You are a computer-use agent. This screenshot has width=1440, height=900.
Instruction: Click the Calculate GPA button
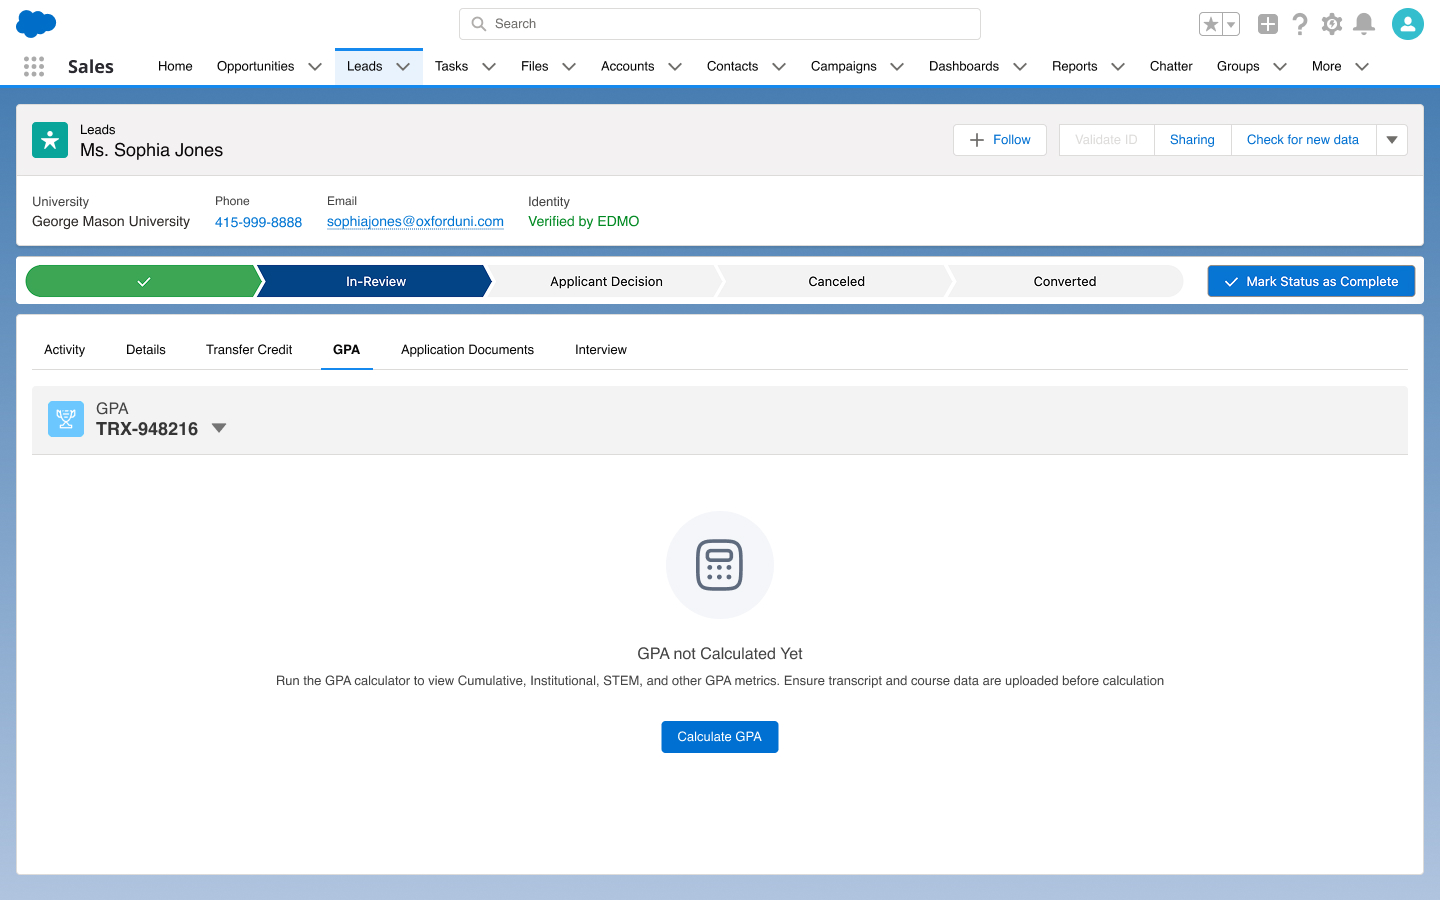point(719,736)
